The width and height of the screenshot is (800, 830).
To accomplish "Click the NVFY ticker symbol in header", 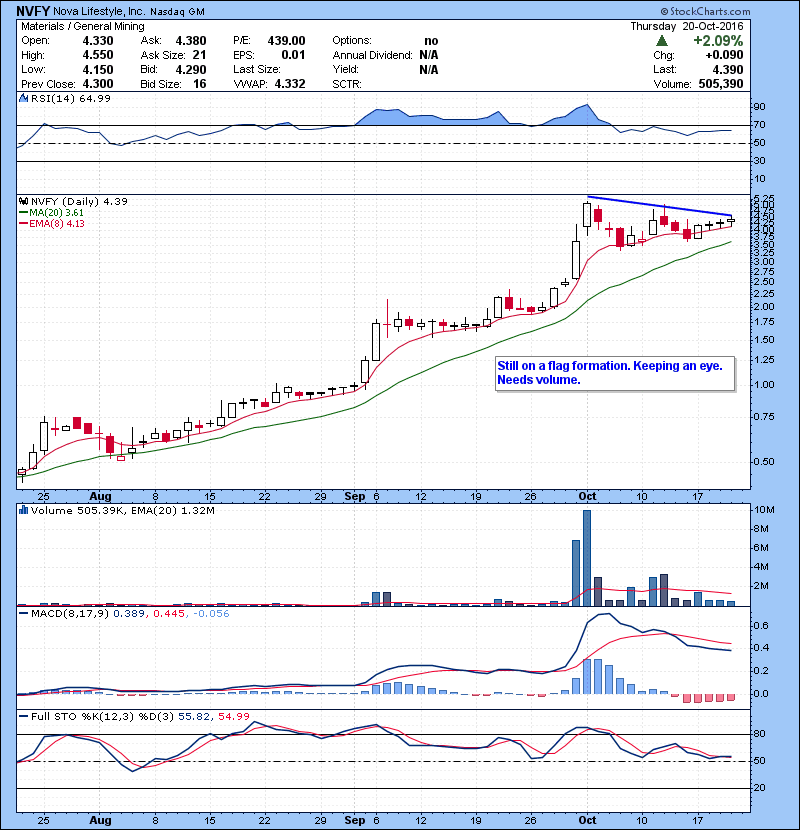I will (x=33, y=11).
